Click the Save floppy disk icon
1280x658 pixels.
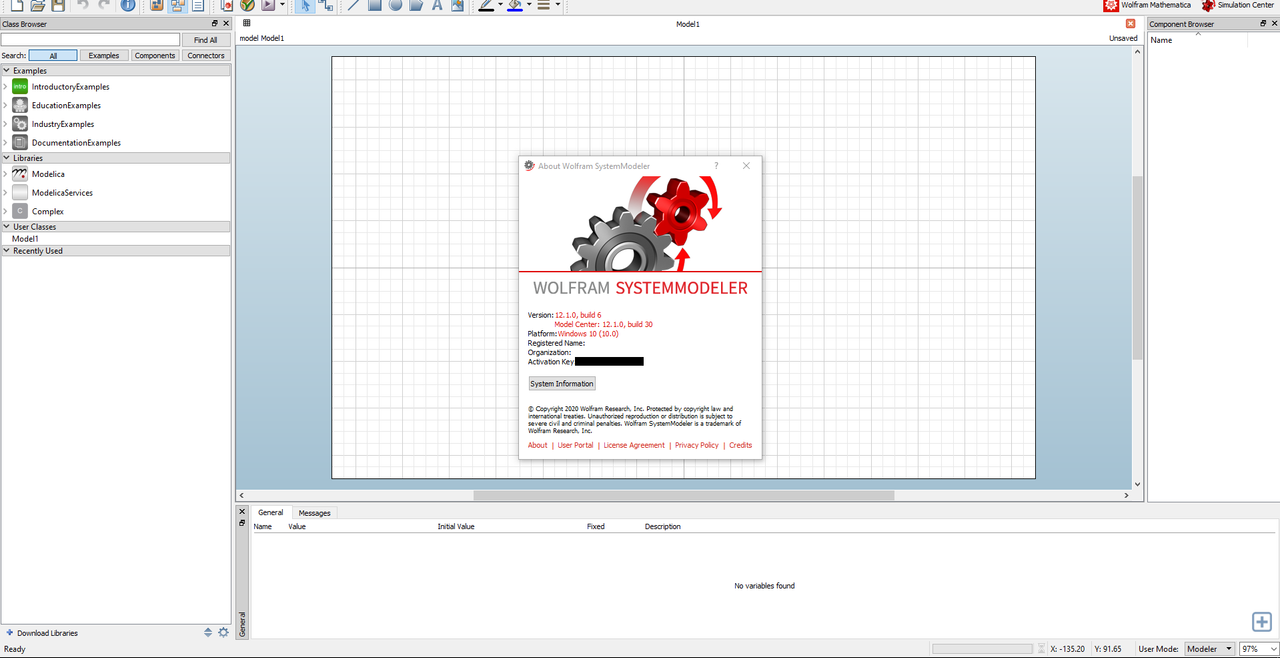[58, 5]
